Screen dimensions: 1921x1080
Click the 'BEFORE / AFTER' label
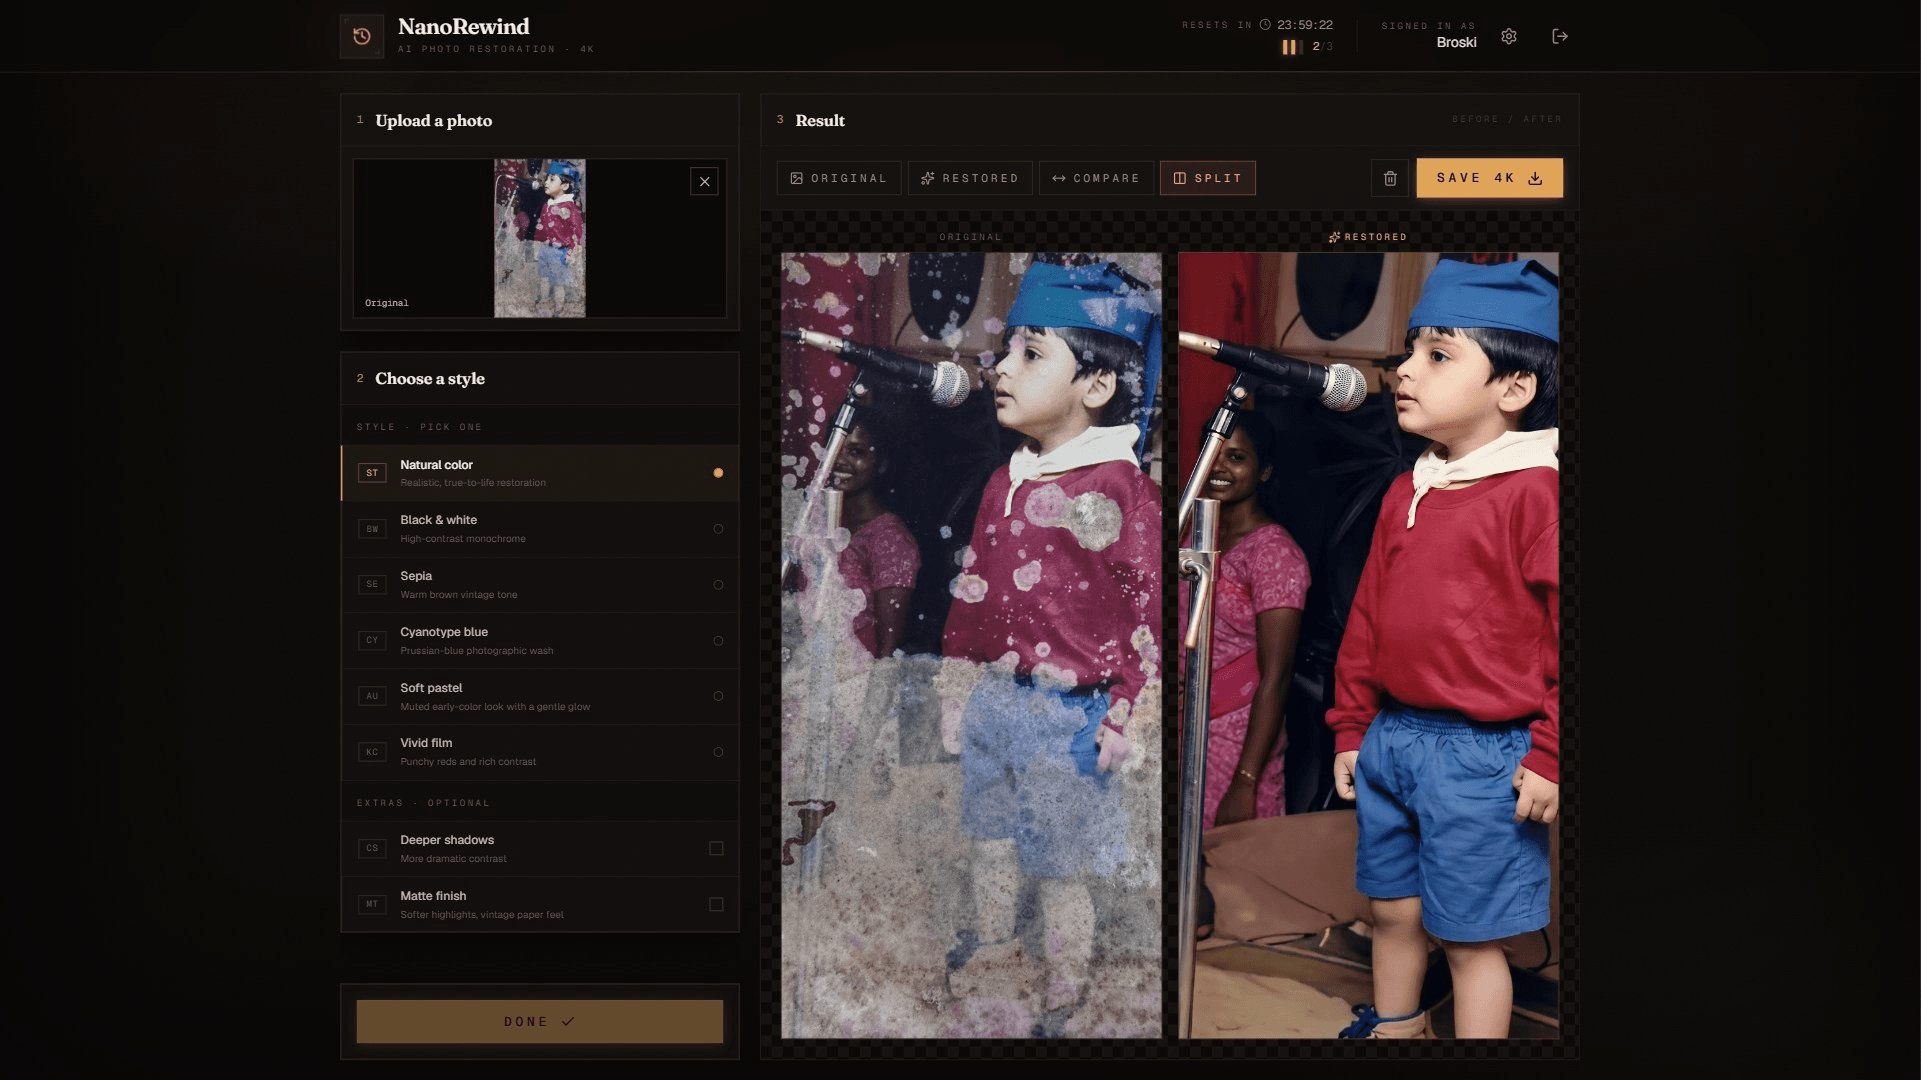point(1507,119)
